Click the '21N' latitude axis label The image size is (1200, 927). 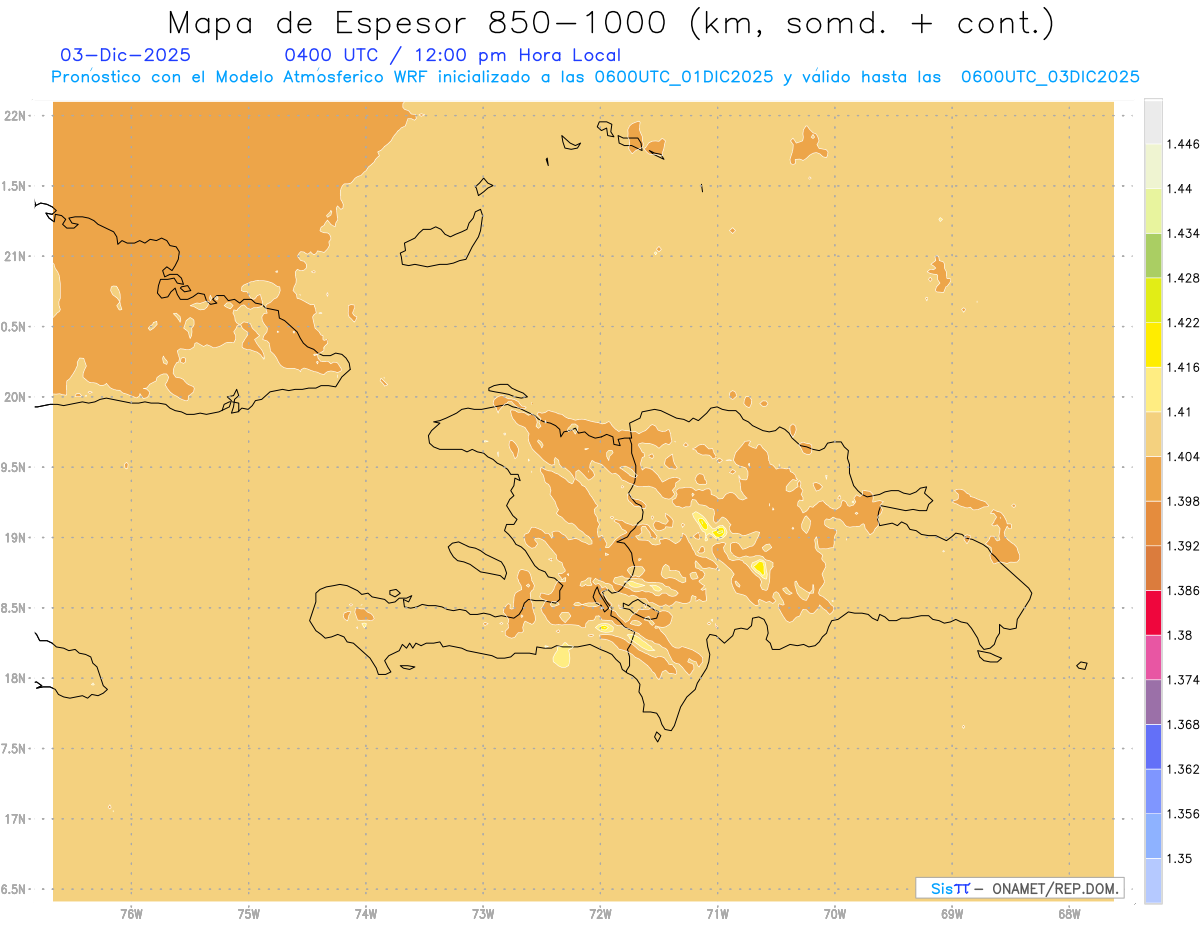point(15,257)
